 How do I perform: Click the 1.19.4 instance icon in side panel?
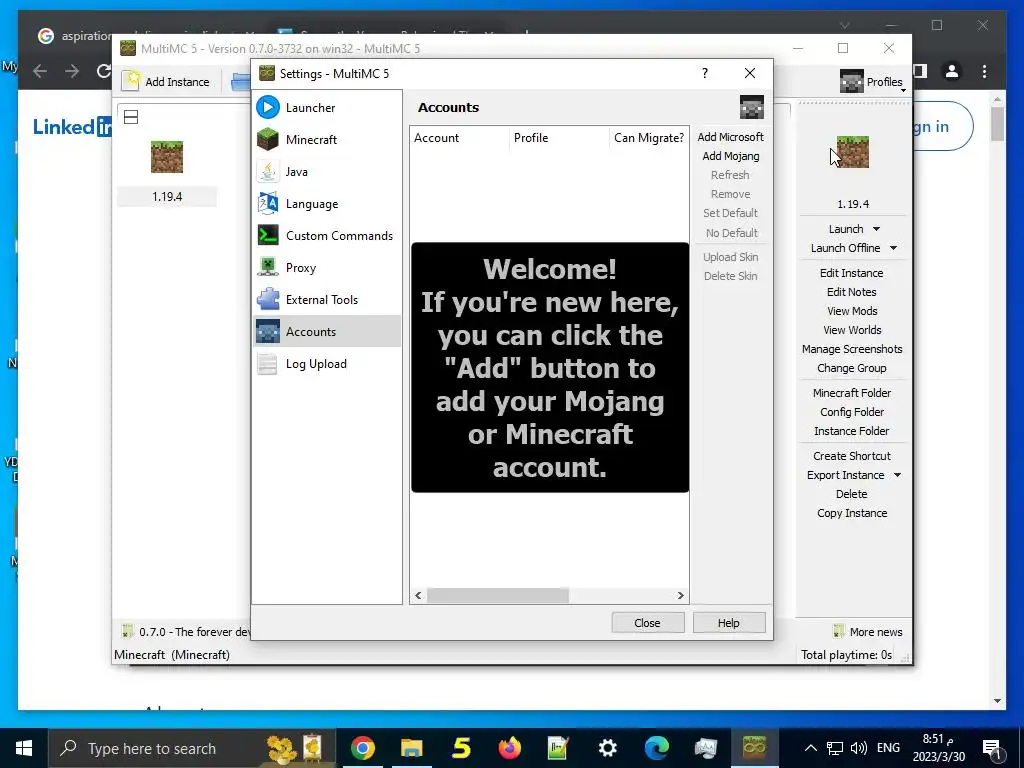click(853, 152)
